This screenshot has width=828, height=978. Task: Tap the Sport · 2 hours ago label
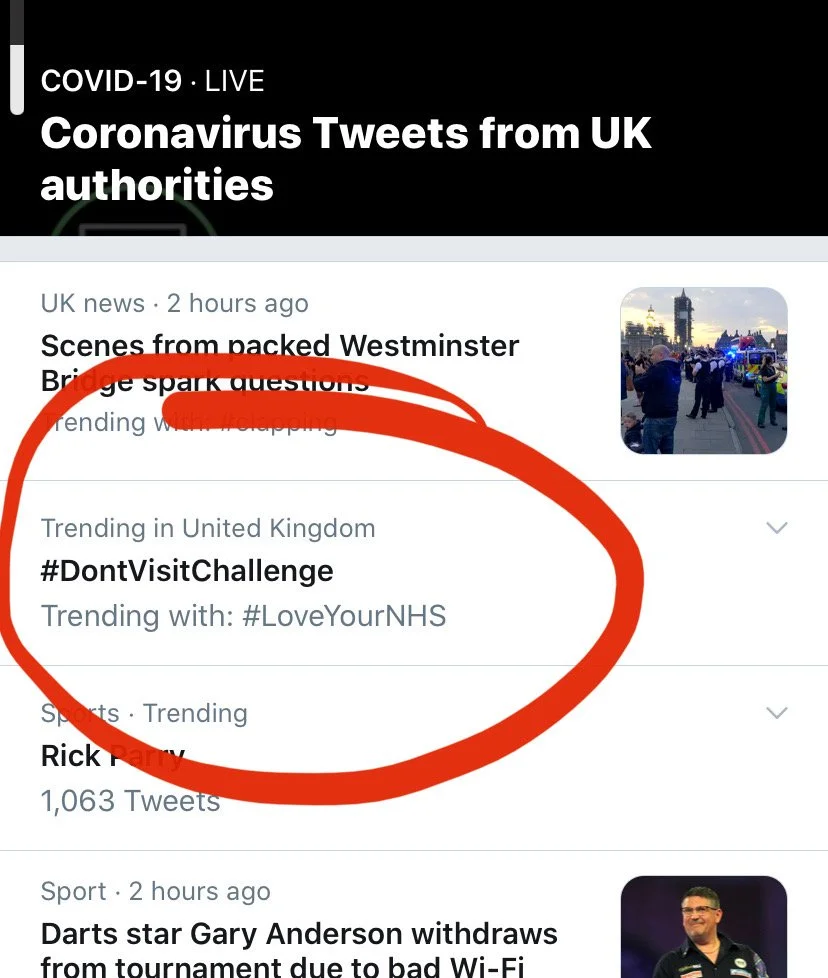[155, 891]
